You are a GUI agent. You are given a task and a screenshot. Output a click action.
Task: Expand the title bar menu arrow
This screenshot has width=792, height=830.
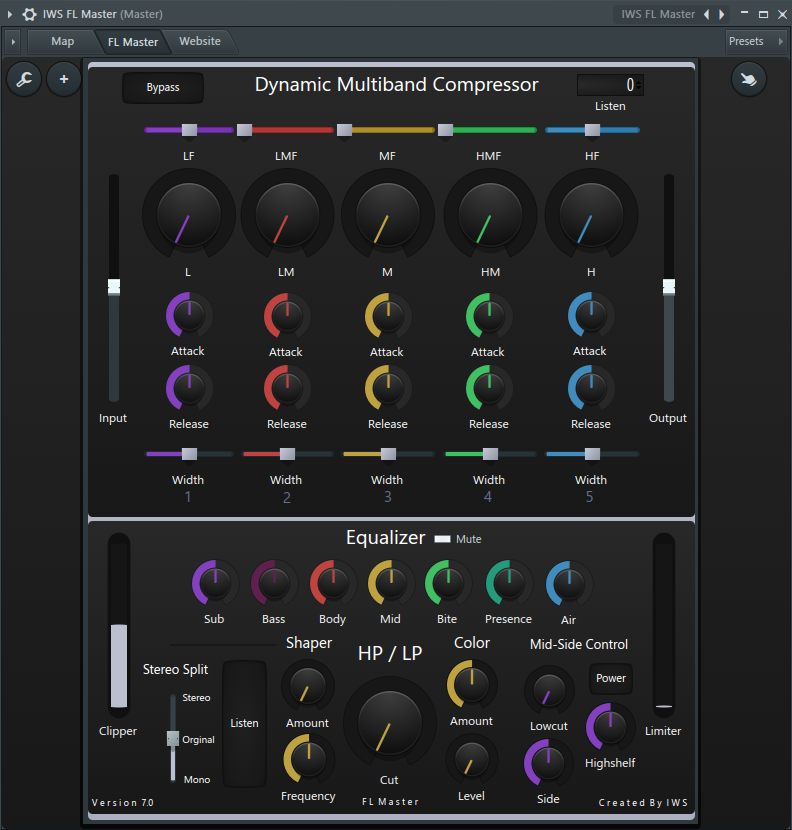[10, 14]
